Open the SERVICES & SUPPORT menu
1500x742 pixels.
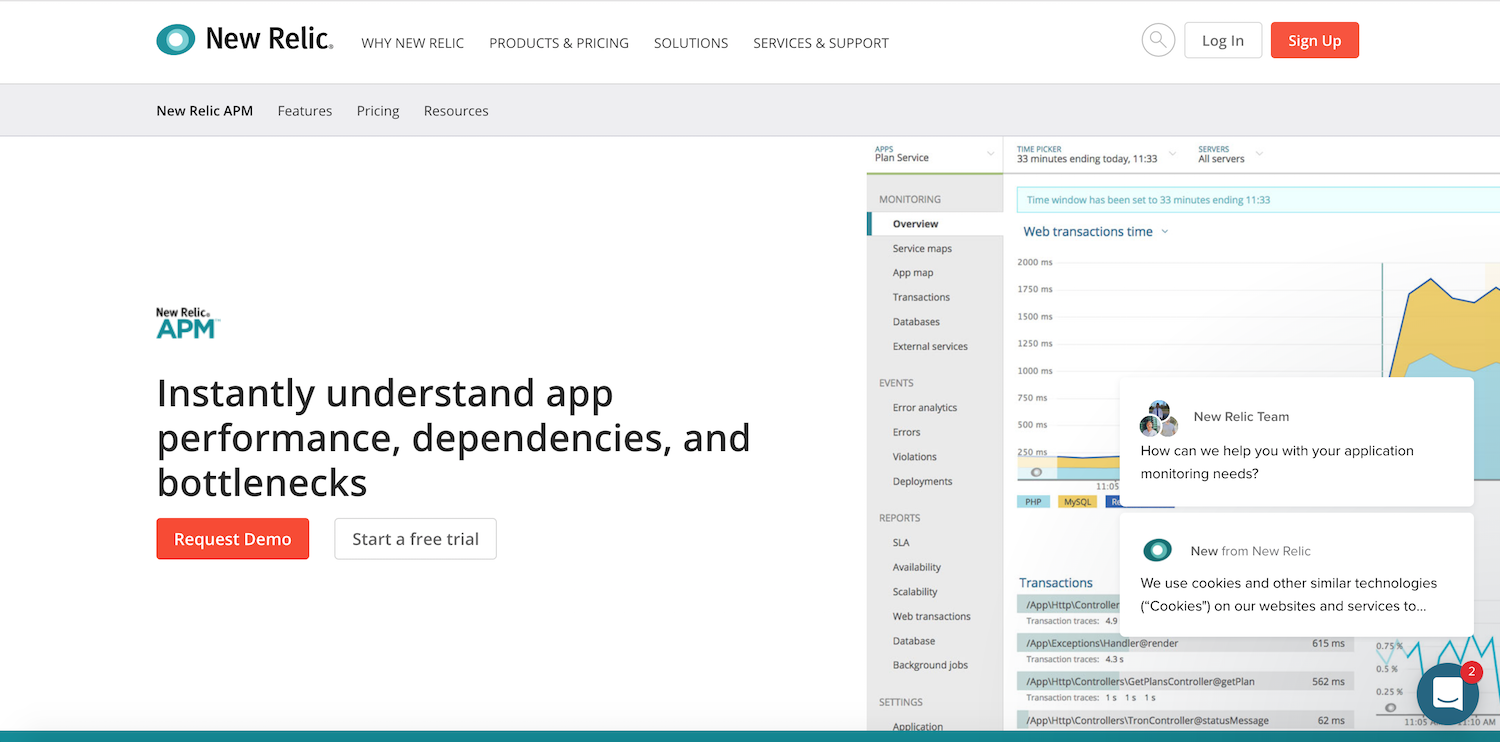pos(821,43)
